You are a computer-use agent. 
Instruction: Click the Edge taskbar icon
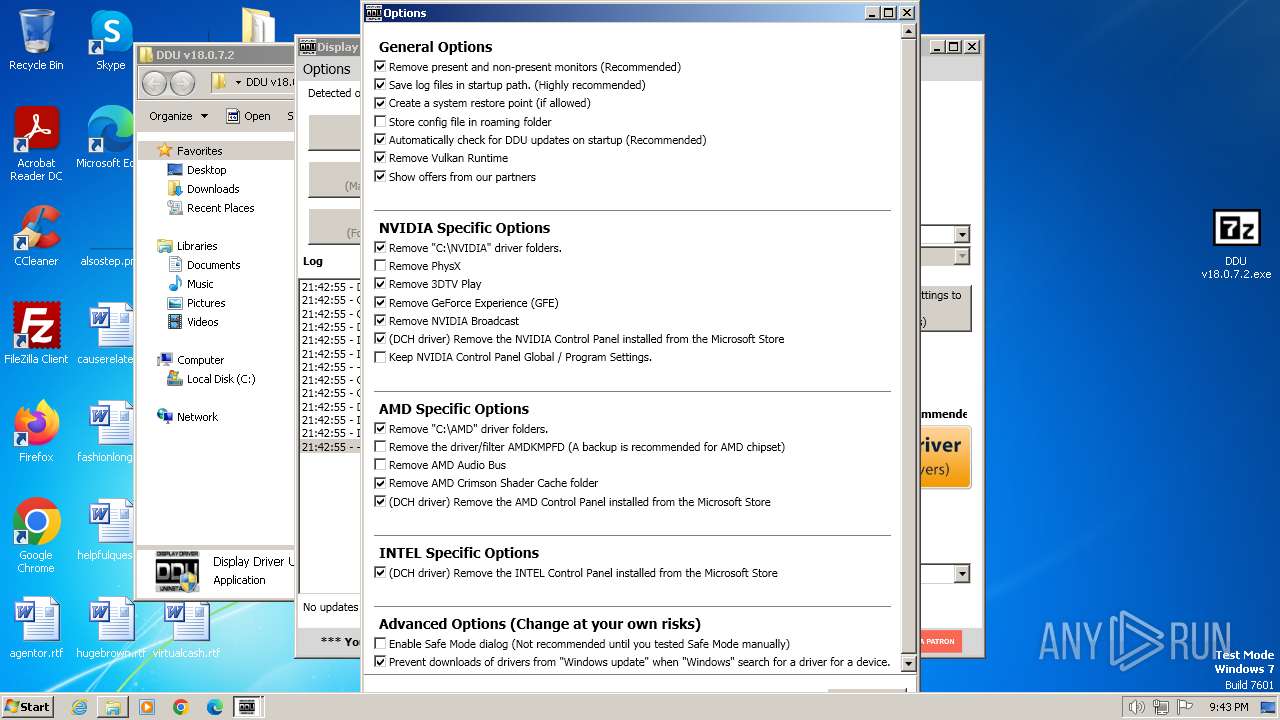click(215, 707)
